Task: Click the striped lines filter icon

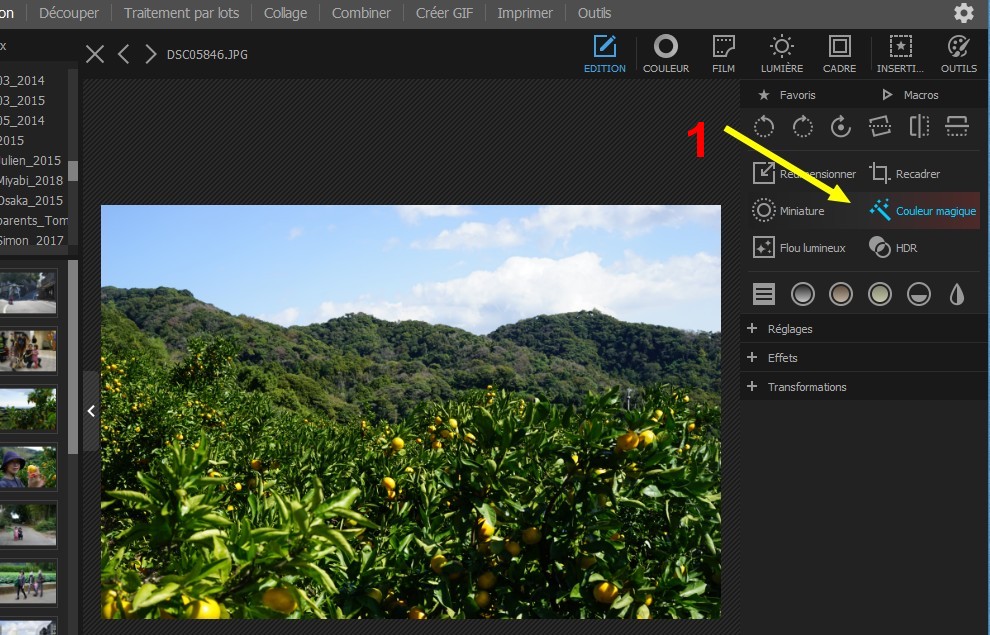Action: (x=763, y=294)
